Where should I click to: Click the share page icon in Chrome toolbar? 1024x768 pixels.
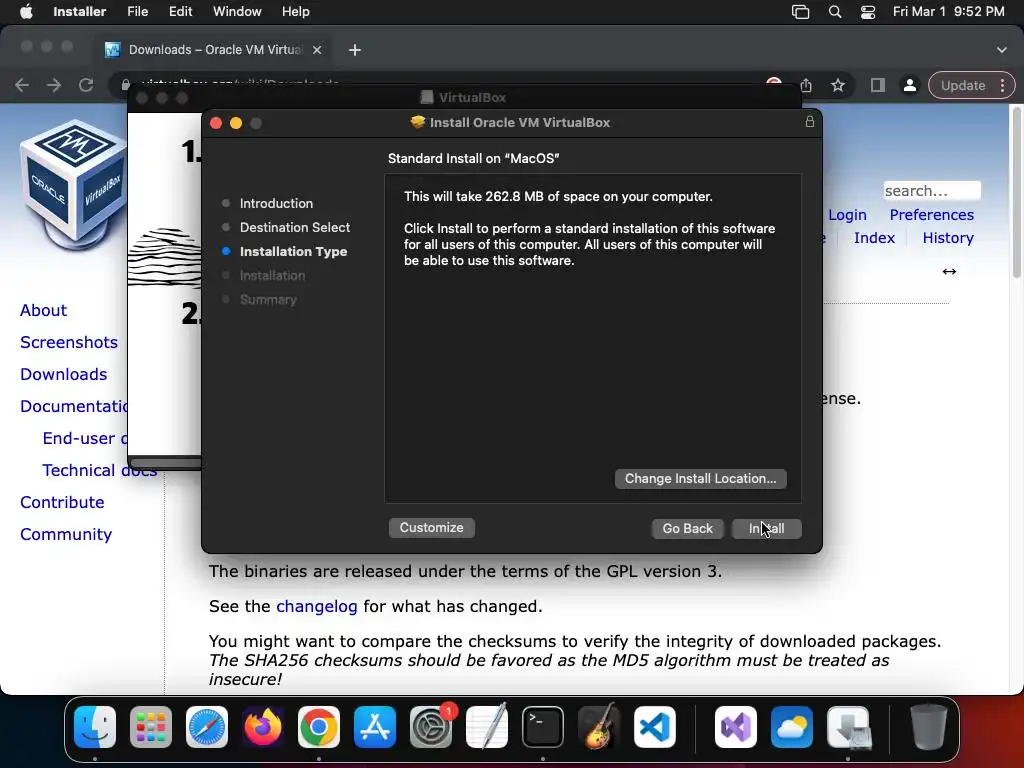(807, 85)
